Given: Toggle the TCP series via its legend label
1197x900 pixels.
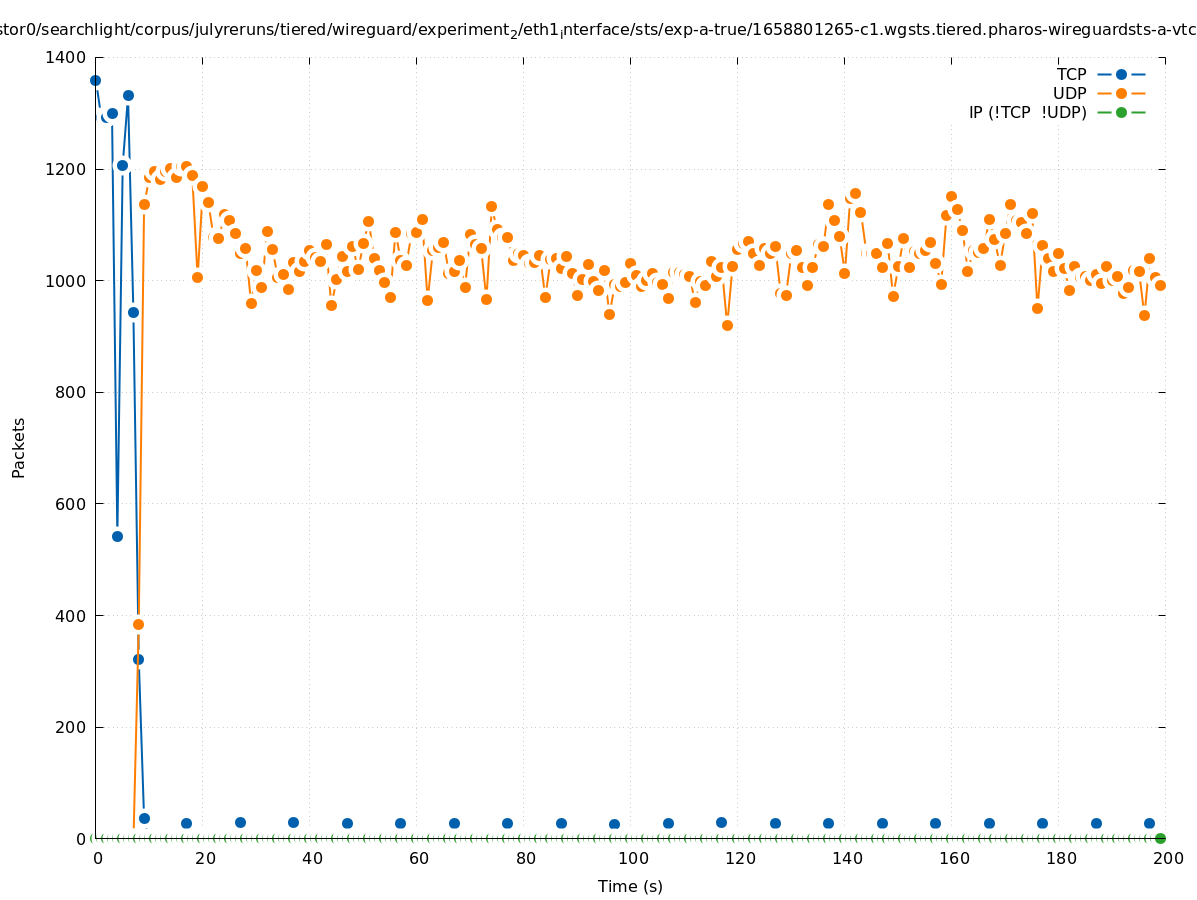Looking at the screenshot, I should coord(1071,74).
